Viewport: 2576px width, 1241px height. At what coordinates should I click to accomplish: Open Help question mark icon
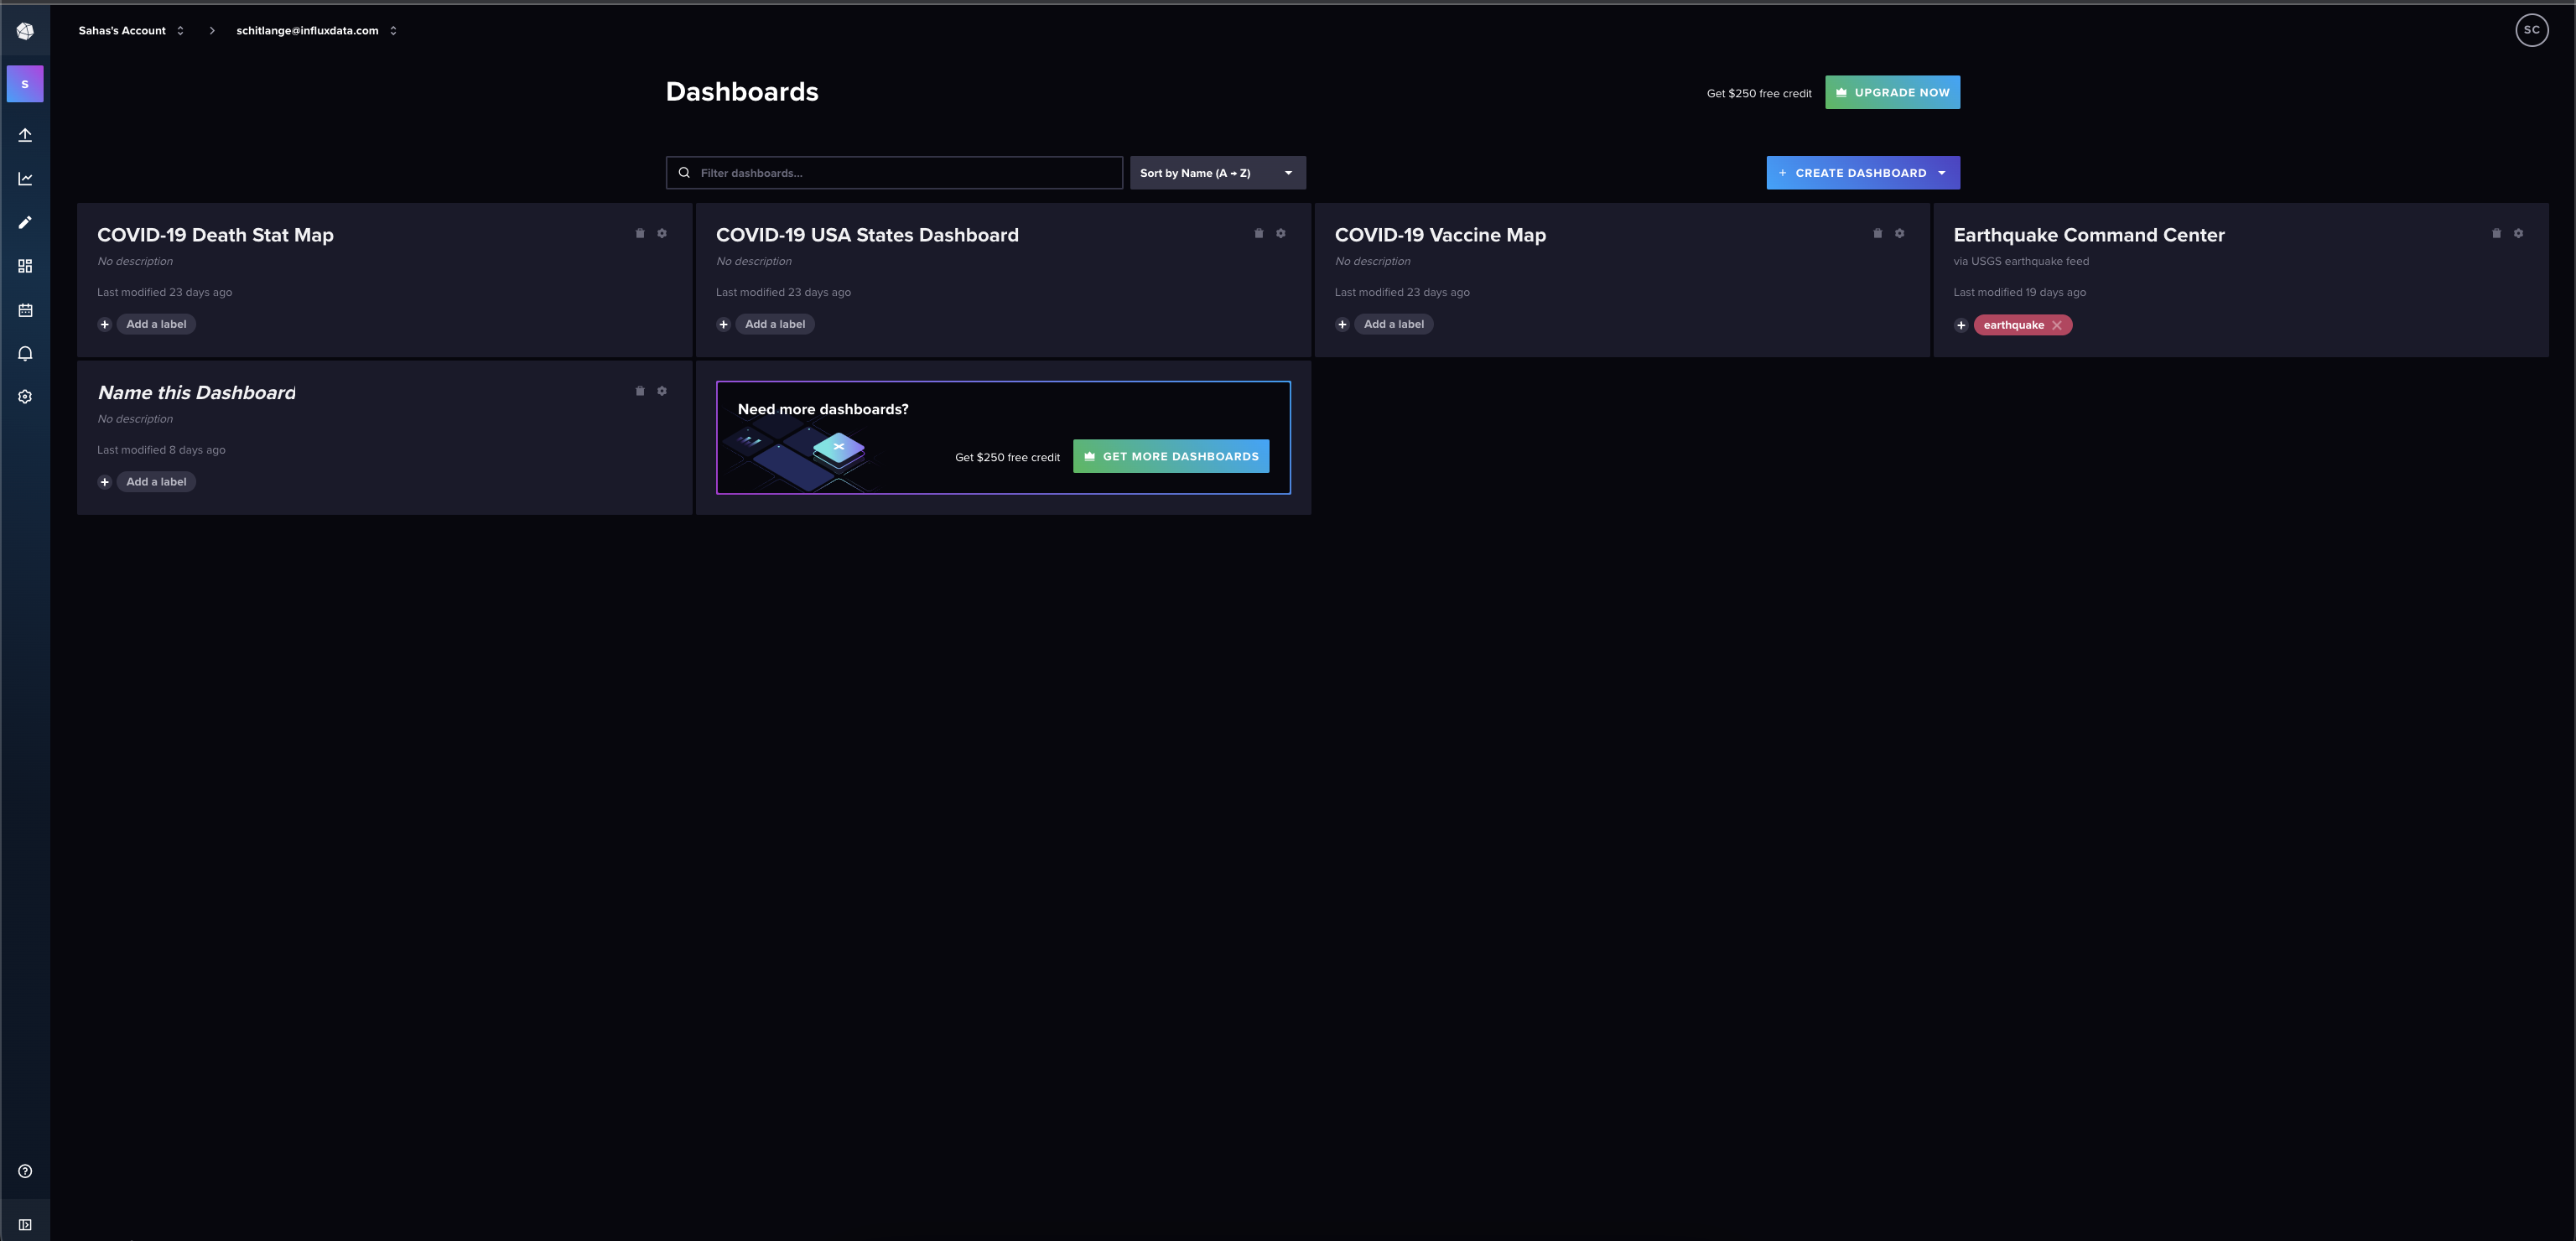pos(25,1171)
